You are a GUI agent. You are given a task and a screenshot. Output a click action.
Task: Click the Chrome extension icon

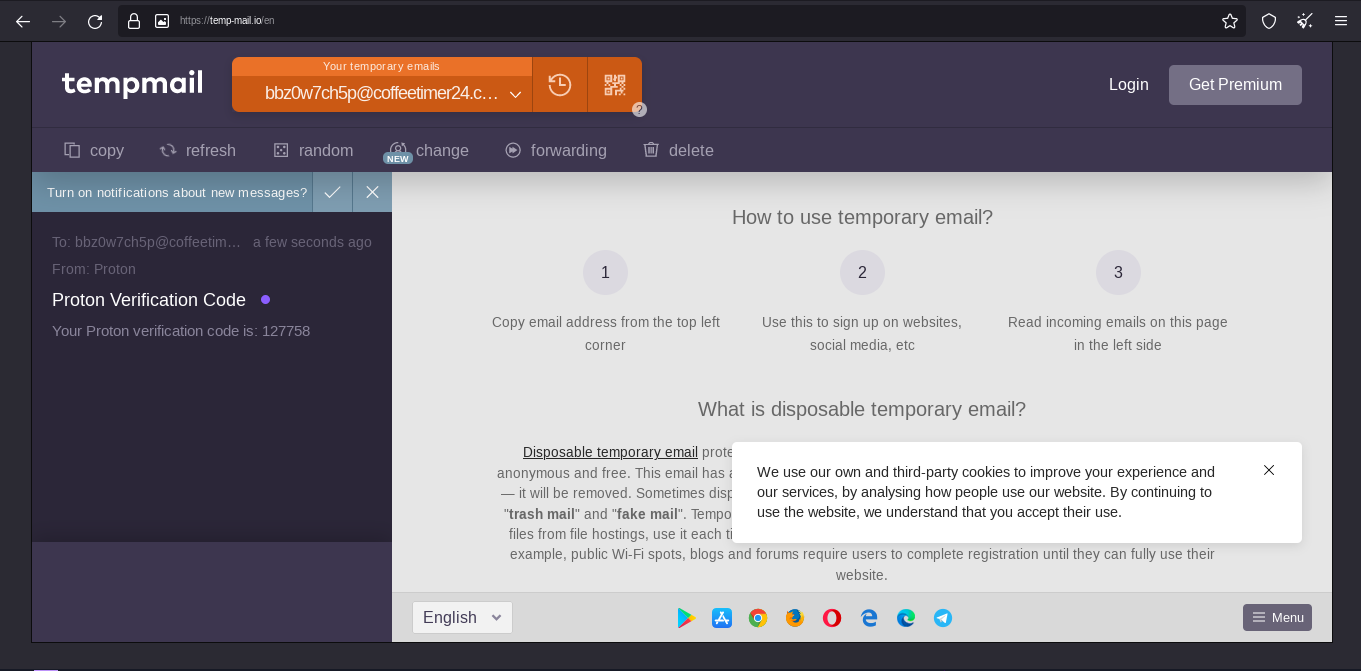pos(758,618)
